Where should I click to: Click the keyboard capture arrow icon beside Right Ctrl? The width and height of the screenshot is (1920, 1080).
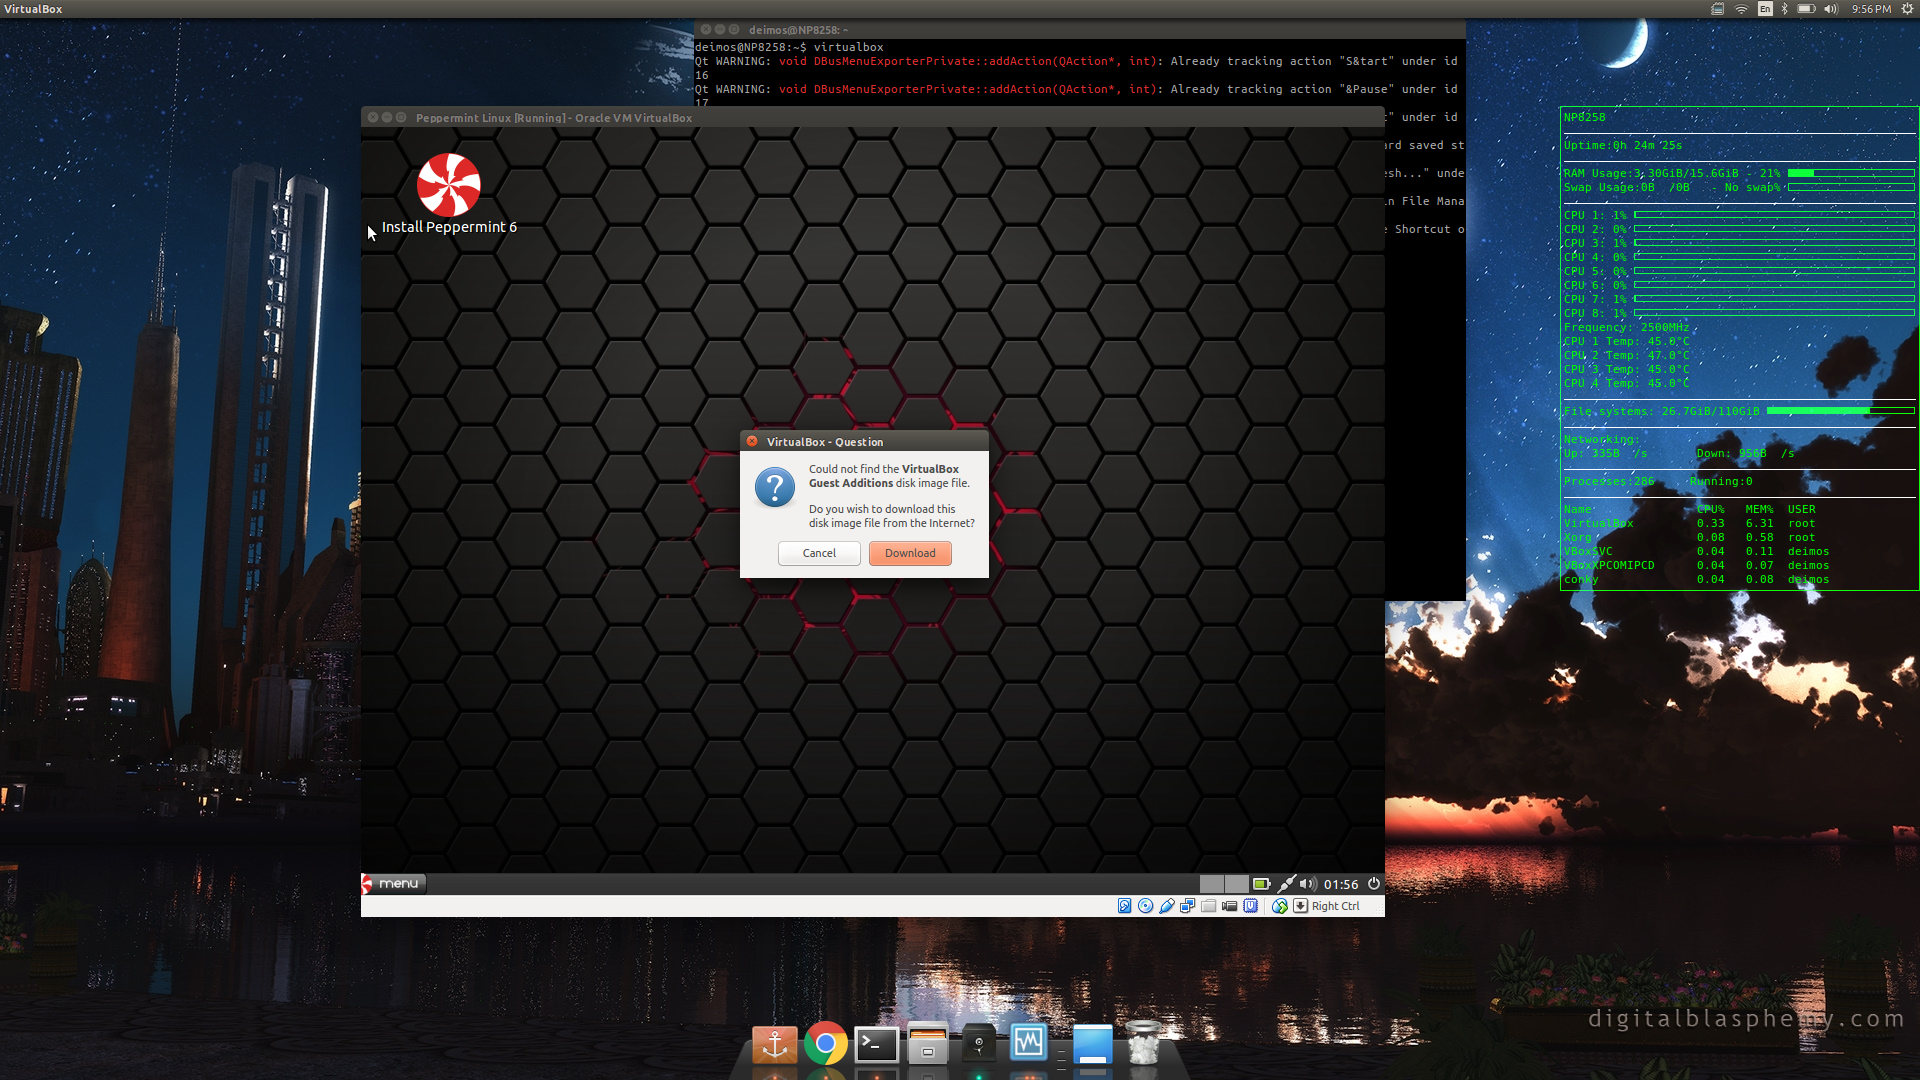coord(1300,906)
